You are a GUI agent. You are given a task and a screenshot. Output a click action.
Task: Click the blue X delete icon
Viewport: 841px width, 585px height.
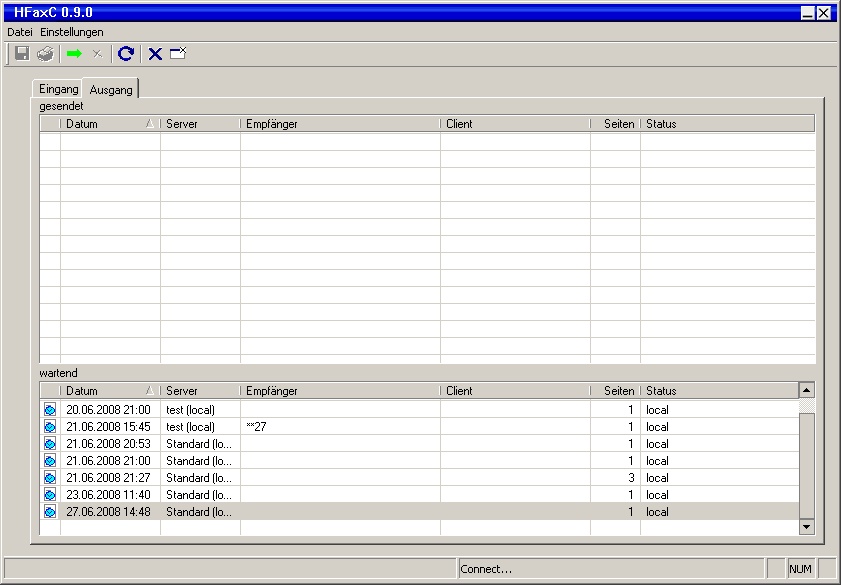tap(155, 54)
